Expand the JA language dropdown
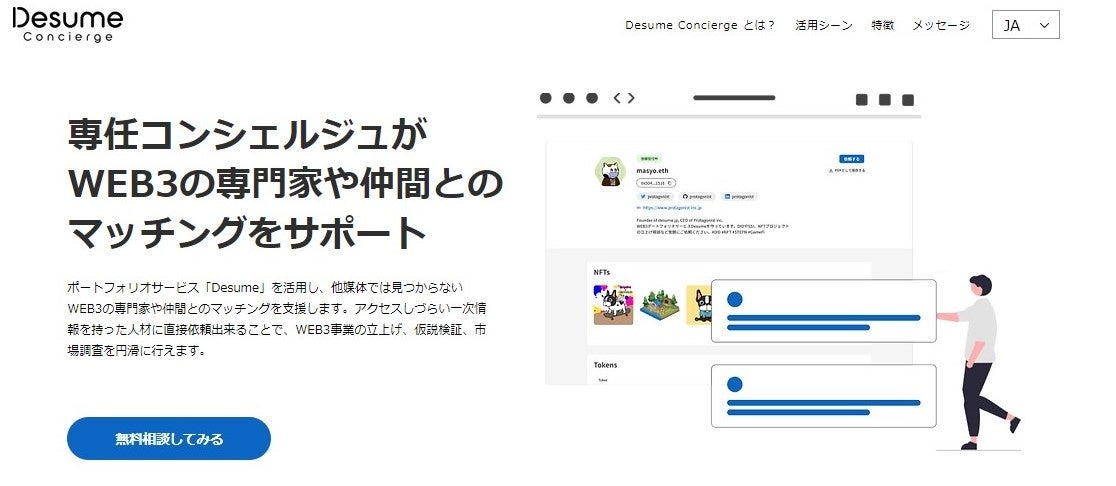 coord(1026,25)
